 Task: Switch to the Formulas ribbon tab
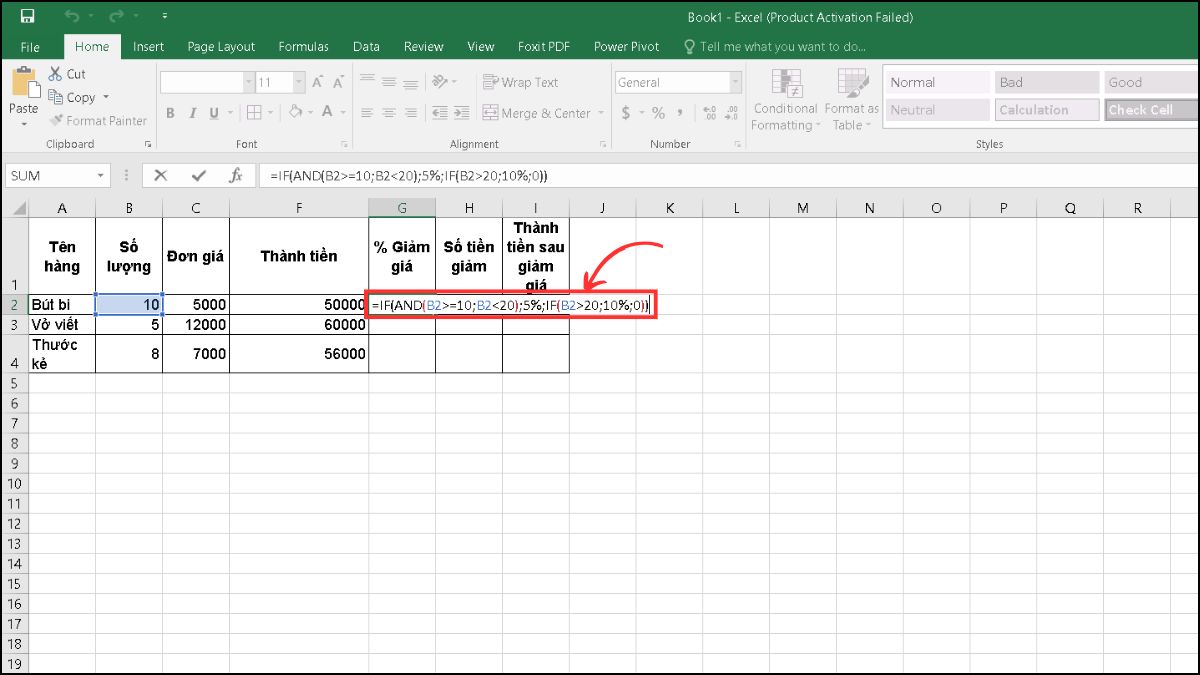pyautogui.click(x=303, y=46)
